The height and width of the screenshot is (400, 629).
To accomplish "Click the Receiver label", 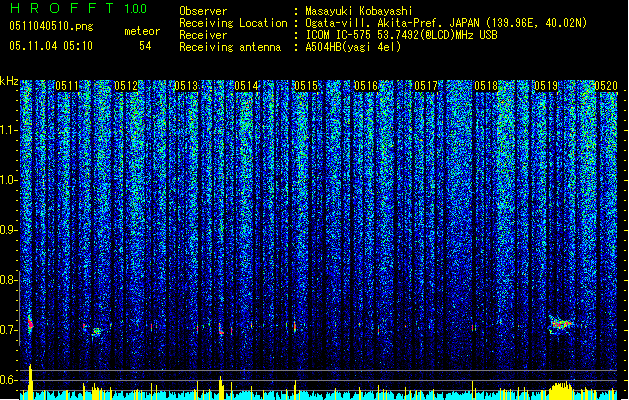I will [x=203, y=35].
